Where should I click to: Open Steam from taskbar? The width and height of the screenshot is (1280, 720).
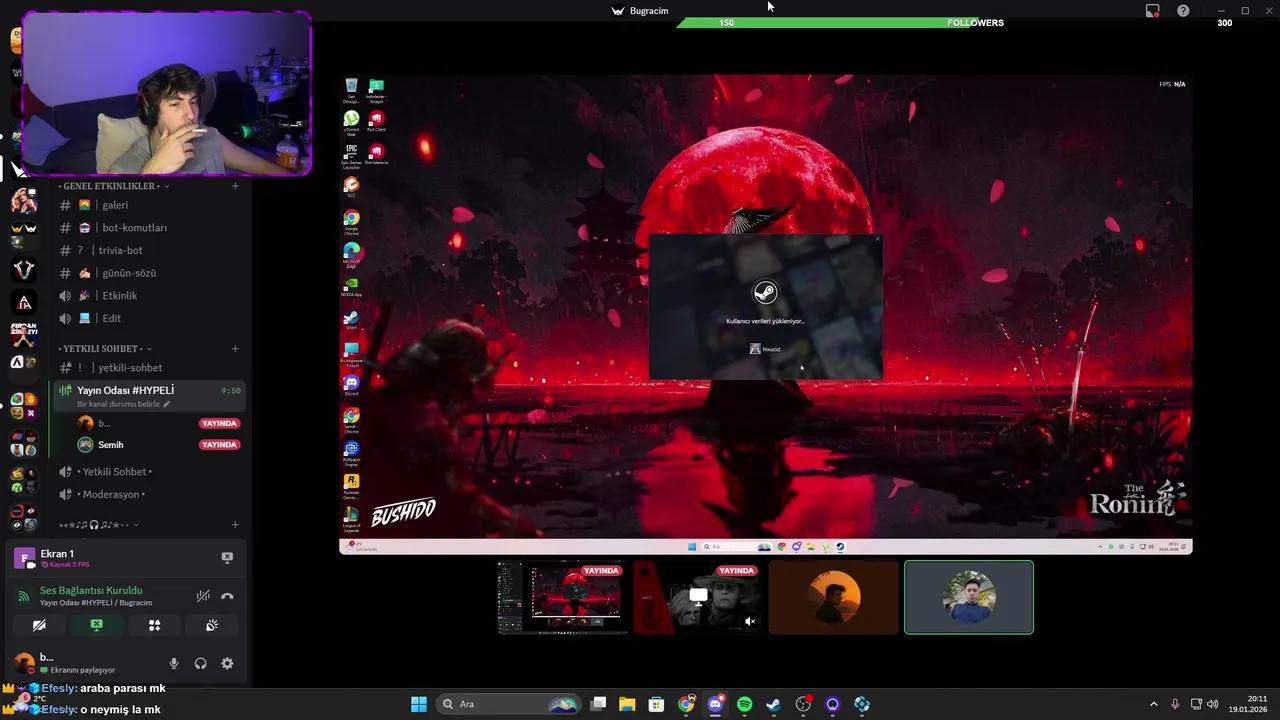[773, 704]
